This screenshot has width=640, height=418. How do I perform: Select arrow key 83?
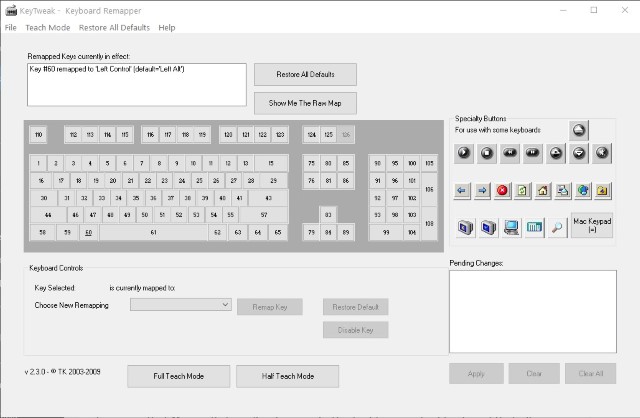click(328, 215)
